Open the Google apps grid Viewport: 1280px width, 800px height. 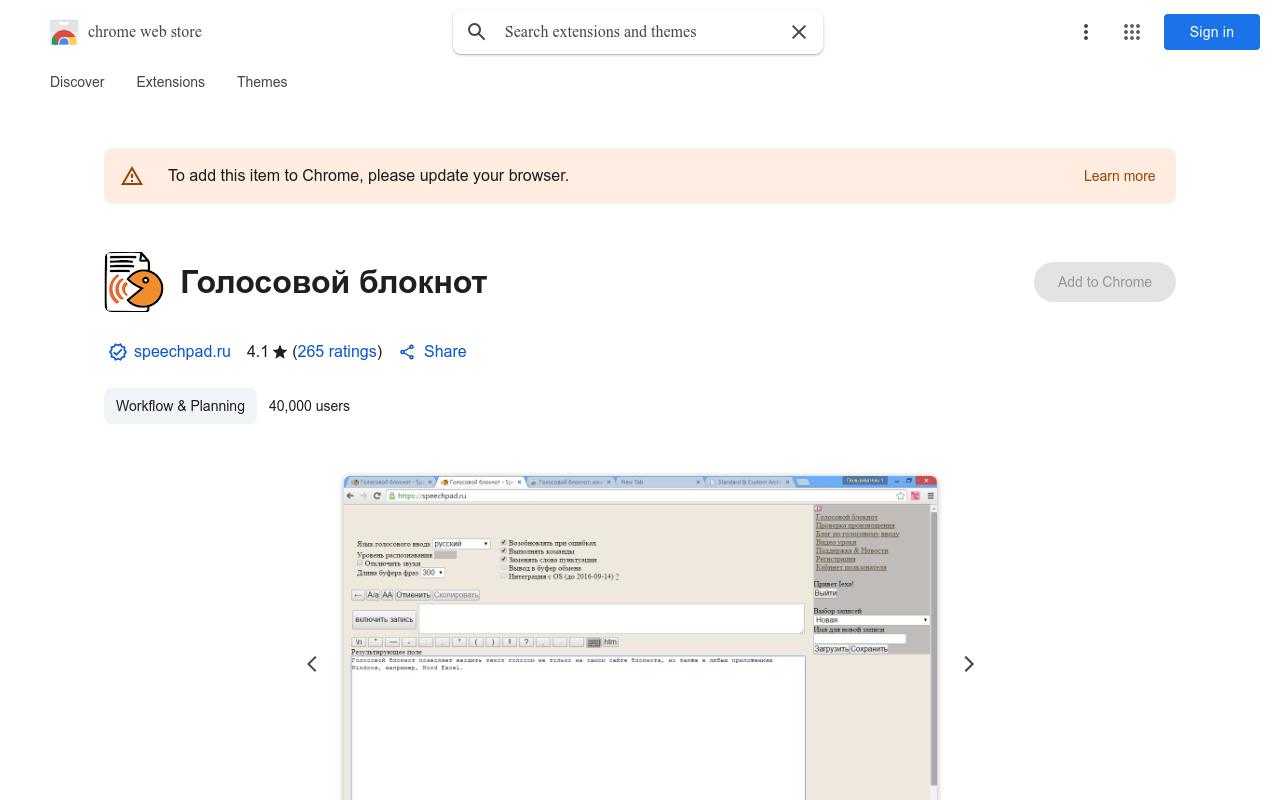(1132, 32)
